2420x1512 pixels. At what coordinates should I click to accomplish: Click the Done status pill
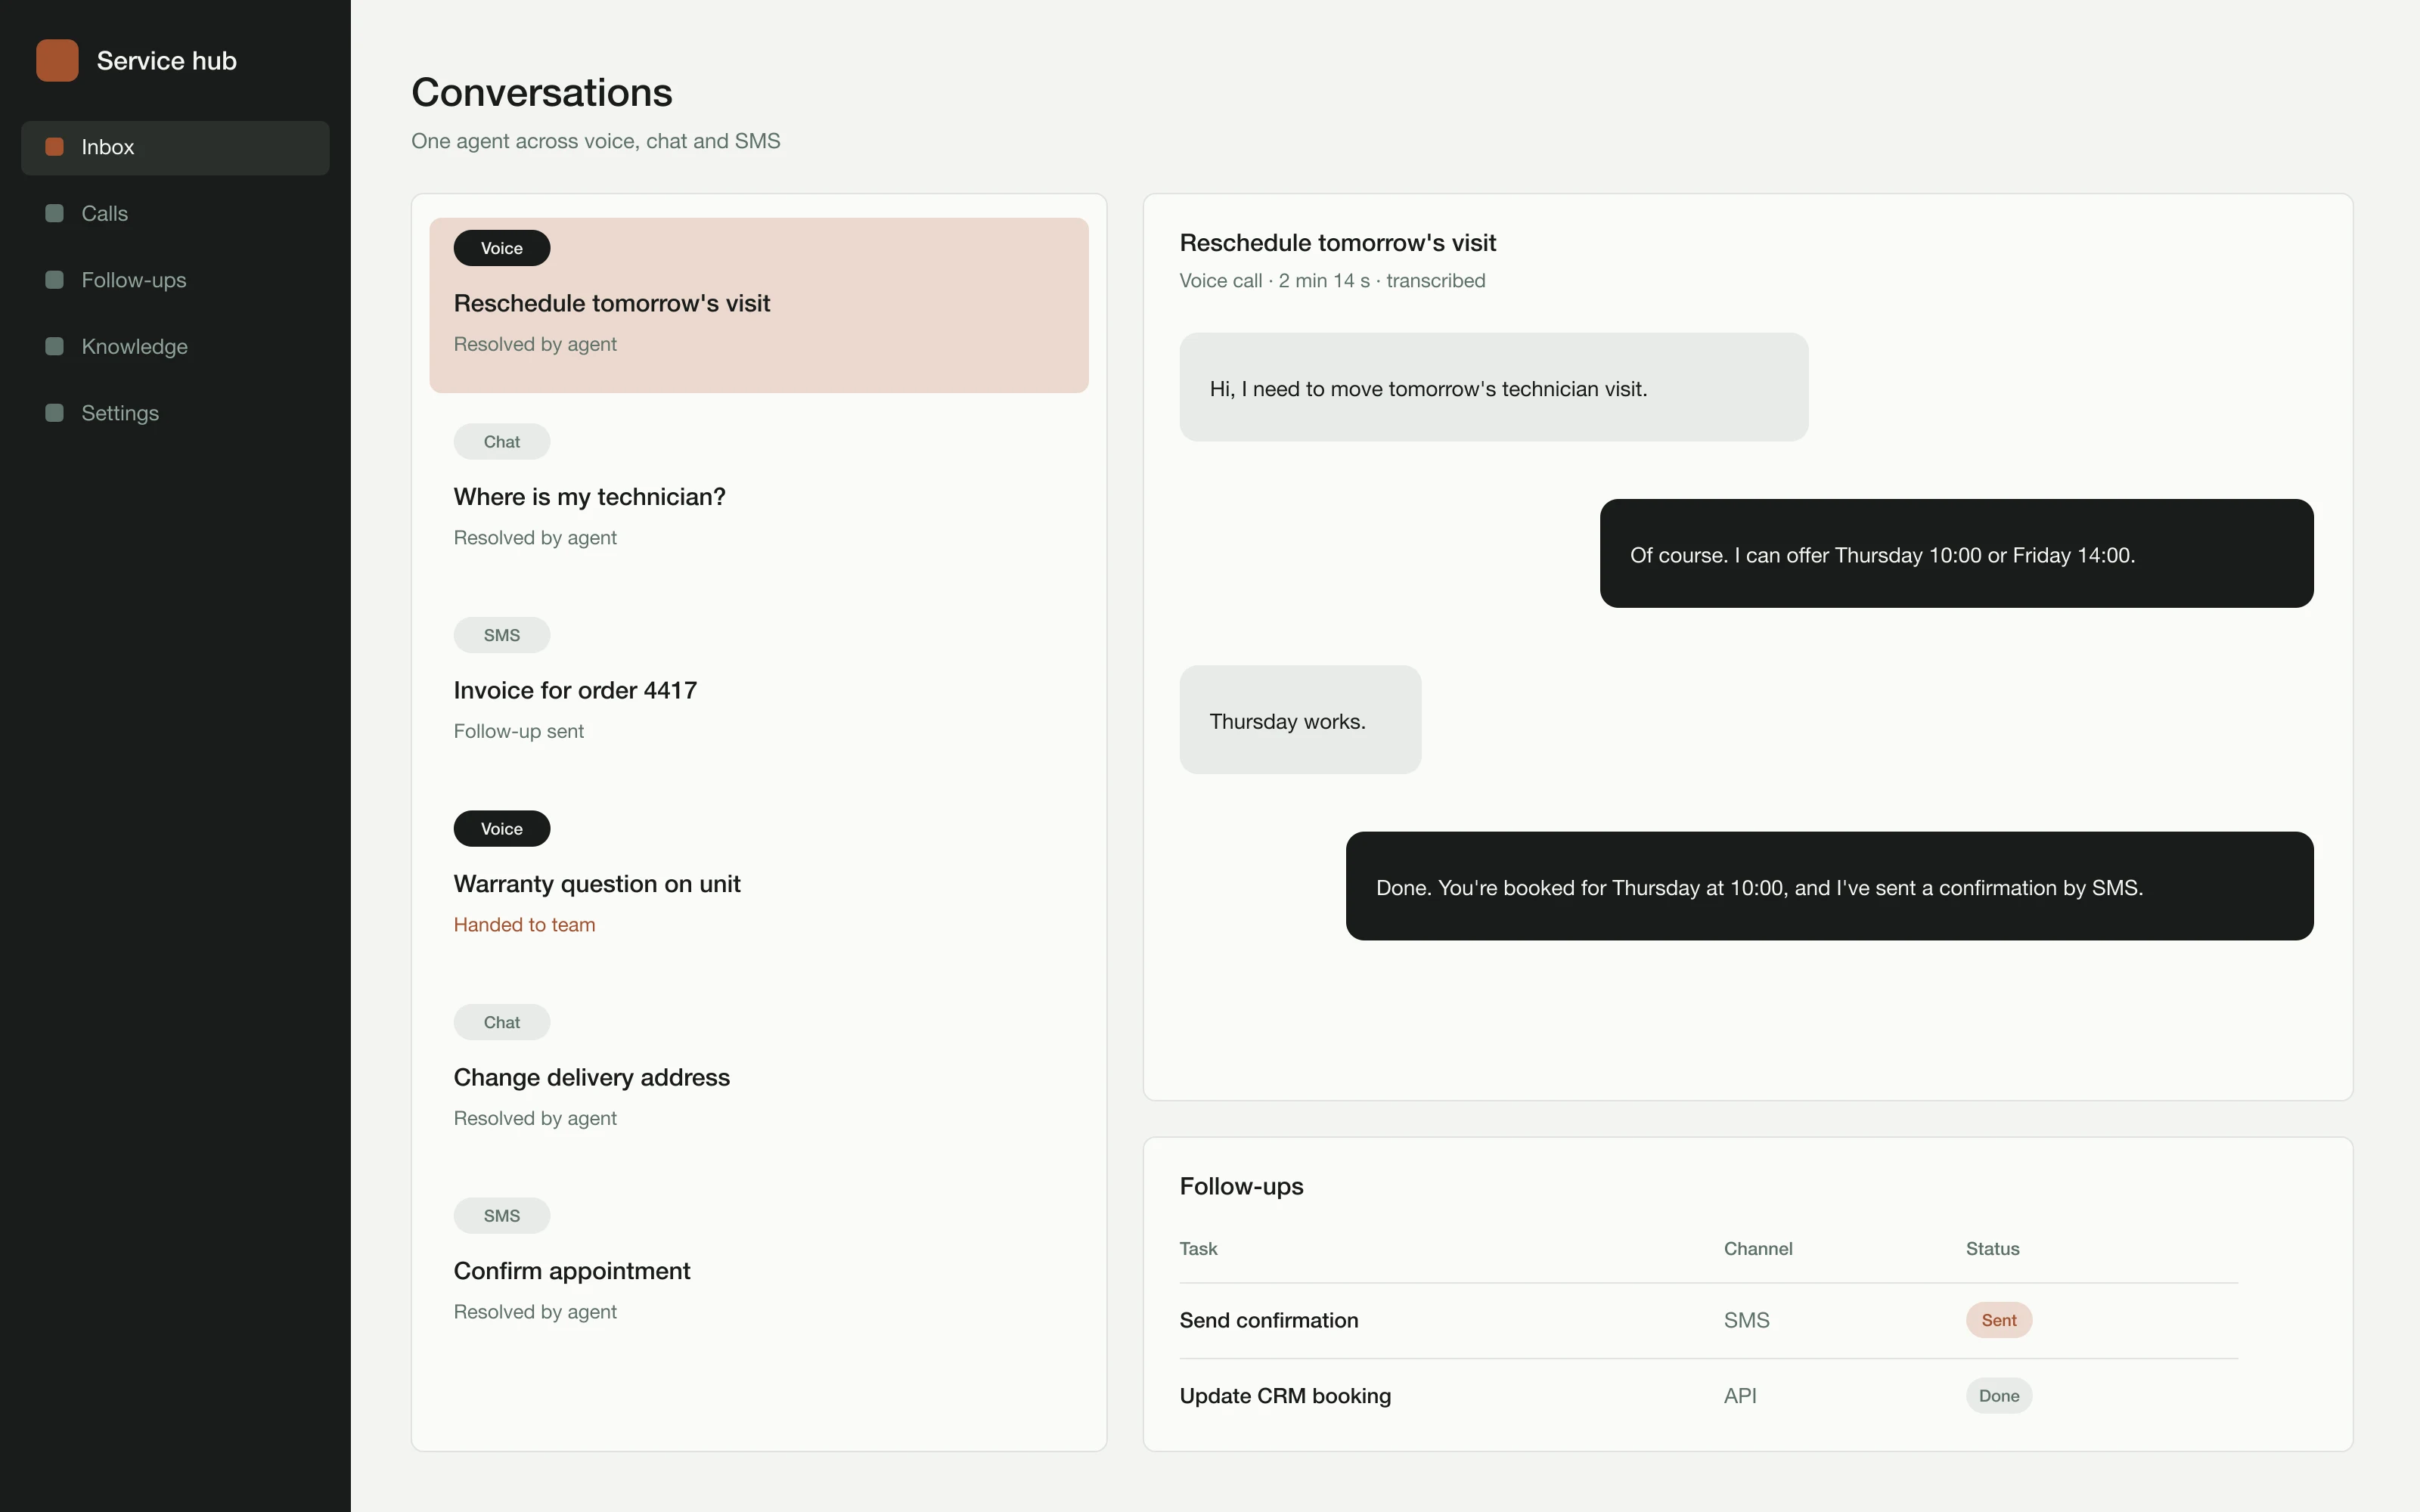click(x=1999, y=1396)
